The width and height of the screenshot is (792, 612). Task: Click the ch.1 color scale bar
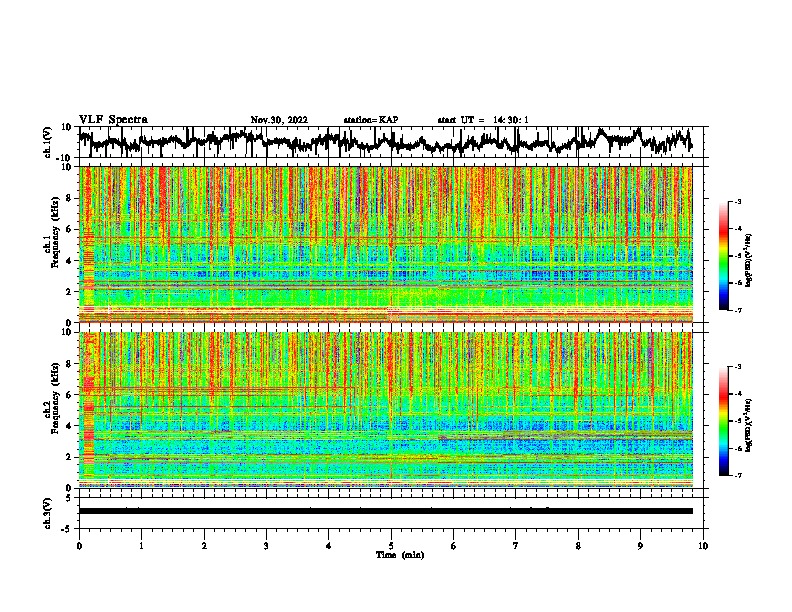pyautogui.click(x=723, y=256)
